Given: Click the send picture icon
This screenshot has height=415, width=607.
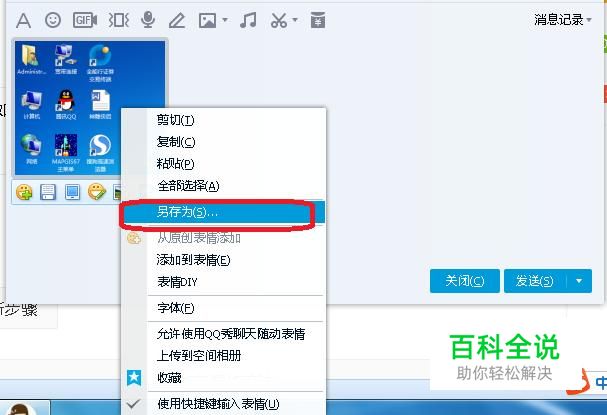Looking at the screenshot, I should click(207, 20).
